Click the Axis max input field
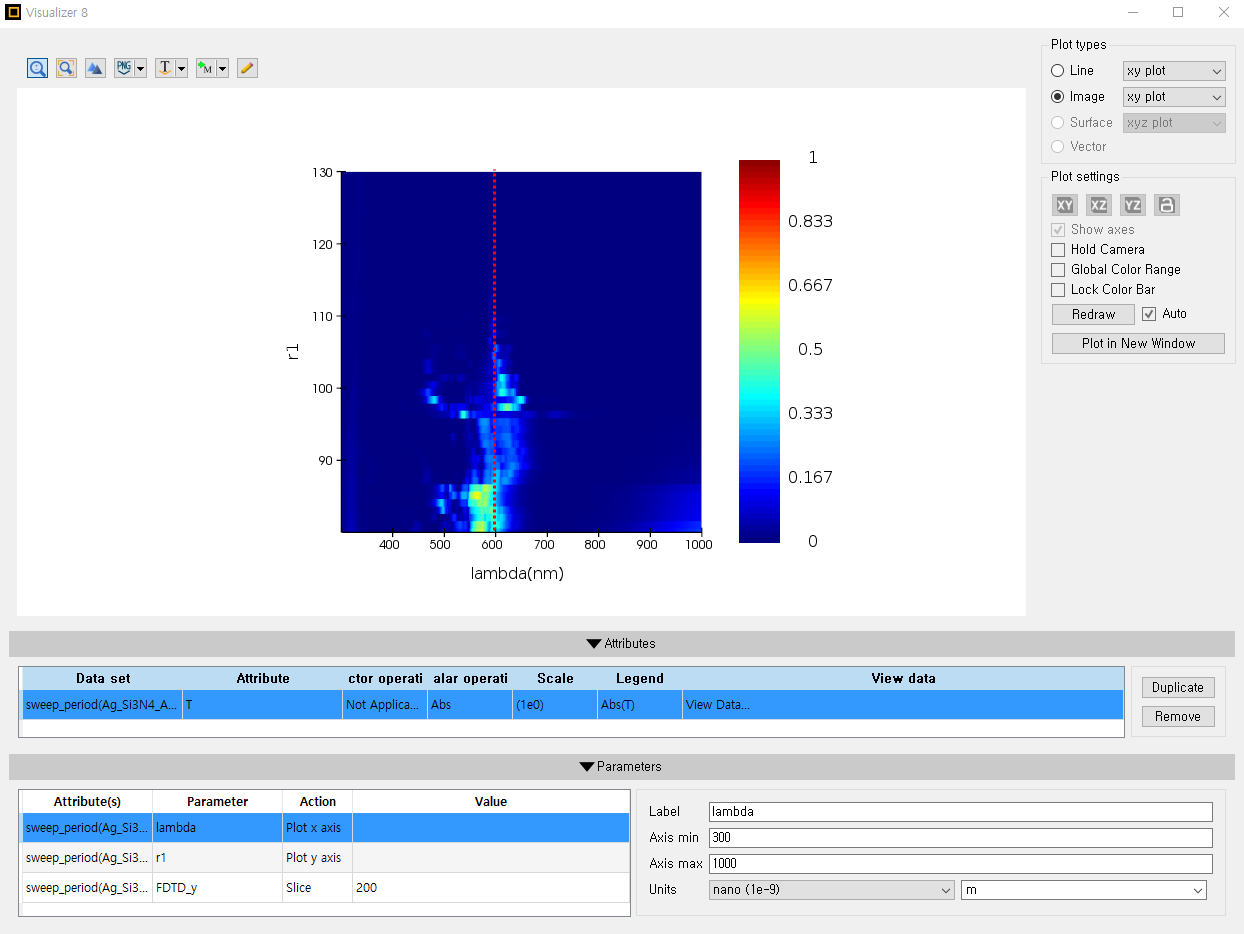This screenshot has width=1244, height=934. coord(960,863)
